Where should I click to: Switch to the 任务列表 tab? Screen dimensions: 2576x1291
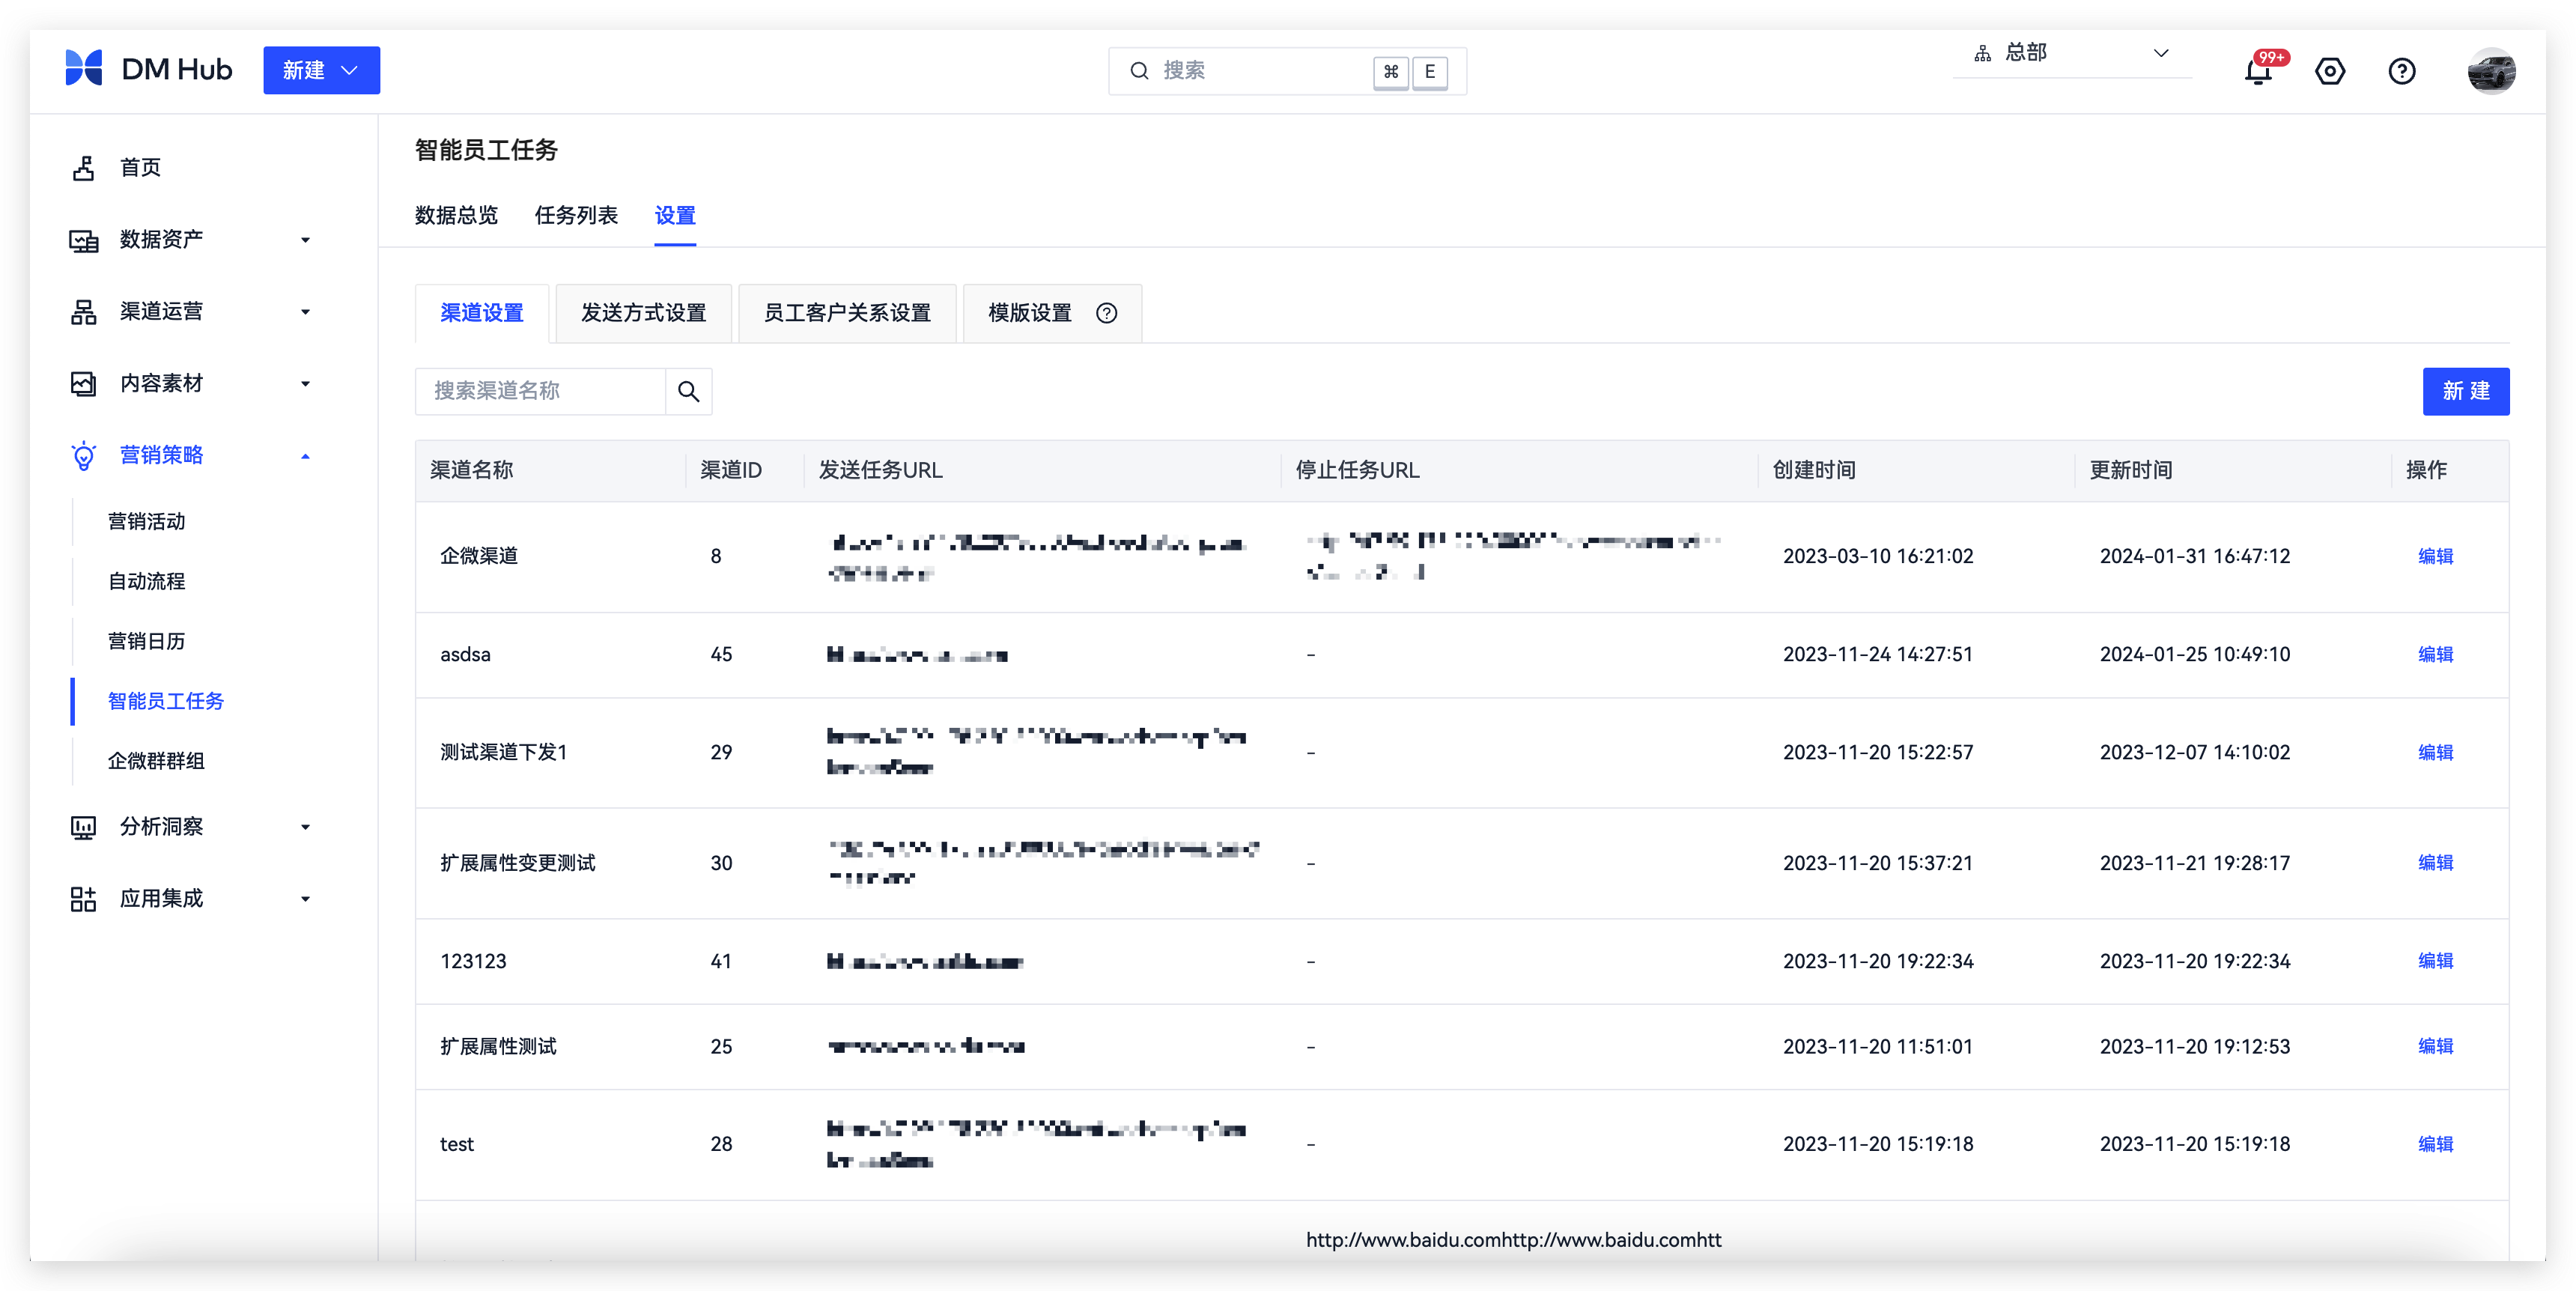[576, 215]
